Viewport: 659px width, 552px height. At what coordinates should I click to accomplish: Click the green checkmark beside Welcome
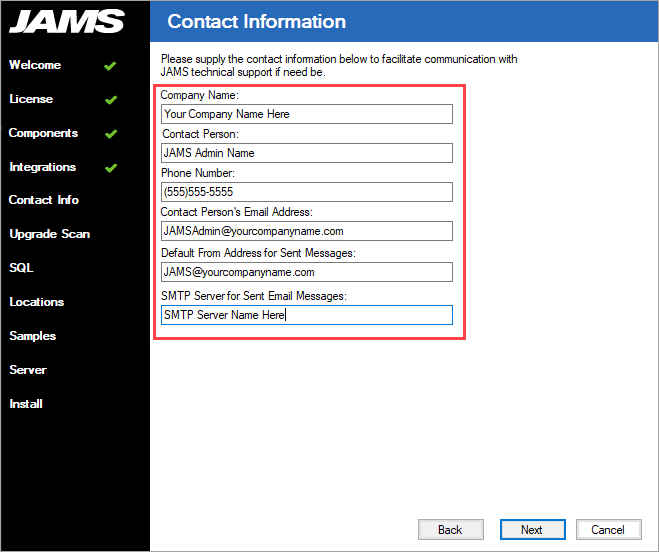(x=110, y=66)
